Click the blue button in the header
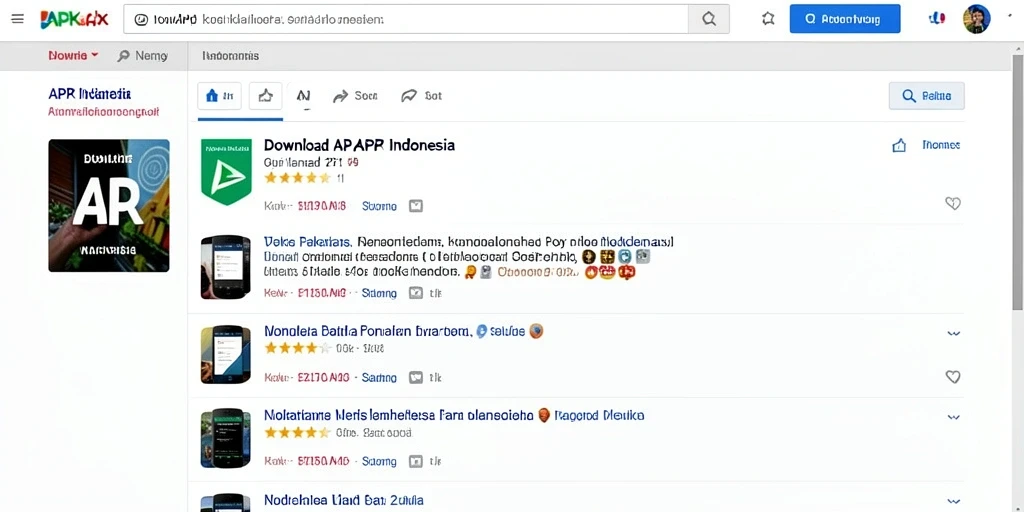Screen dimensions: 1024x512 844,19
